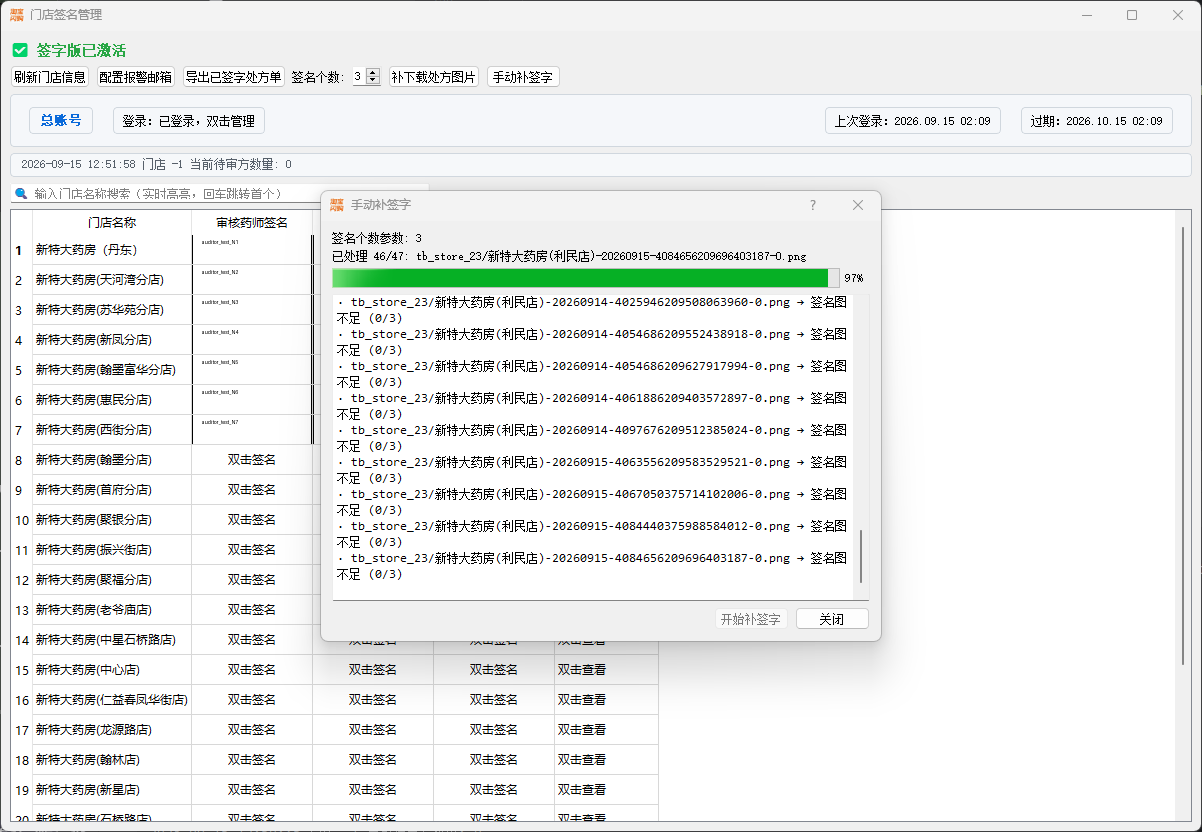Click the 过期 expiry date button
Screen dimensions: 1202x832
[x=1097, y=121]
